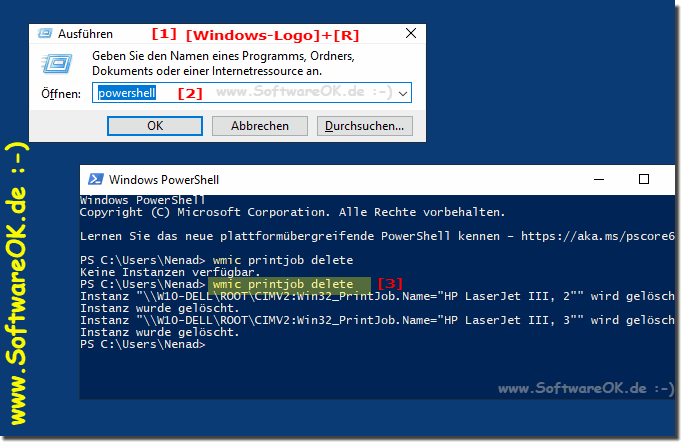Click the https://aka.ms/pscore6 link text
Screen dimensions: 682x443
point(598,236)
